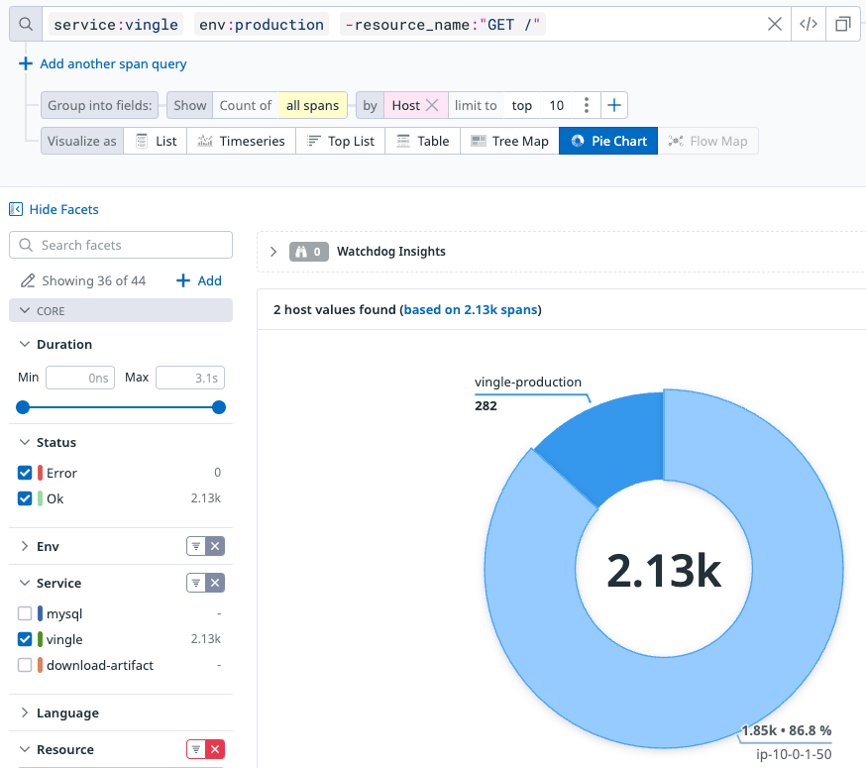Screen dimensions: 866x768
Task: Uncheck the Ok status checkbox
Action: tap(25, 499)
